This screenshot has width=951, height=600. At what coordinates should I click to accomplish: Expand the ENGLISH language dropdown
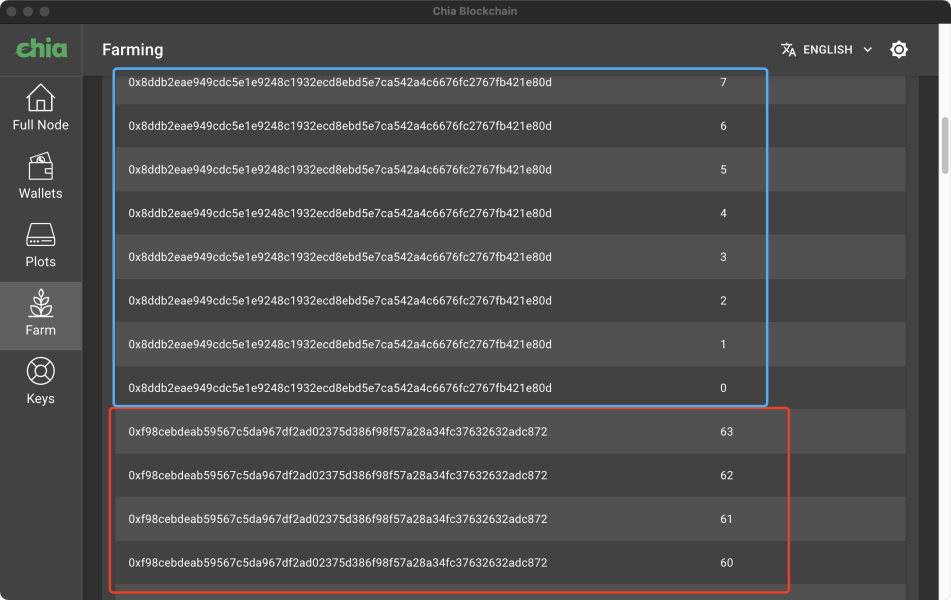point(828,49)
